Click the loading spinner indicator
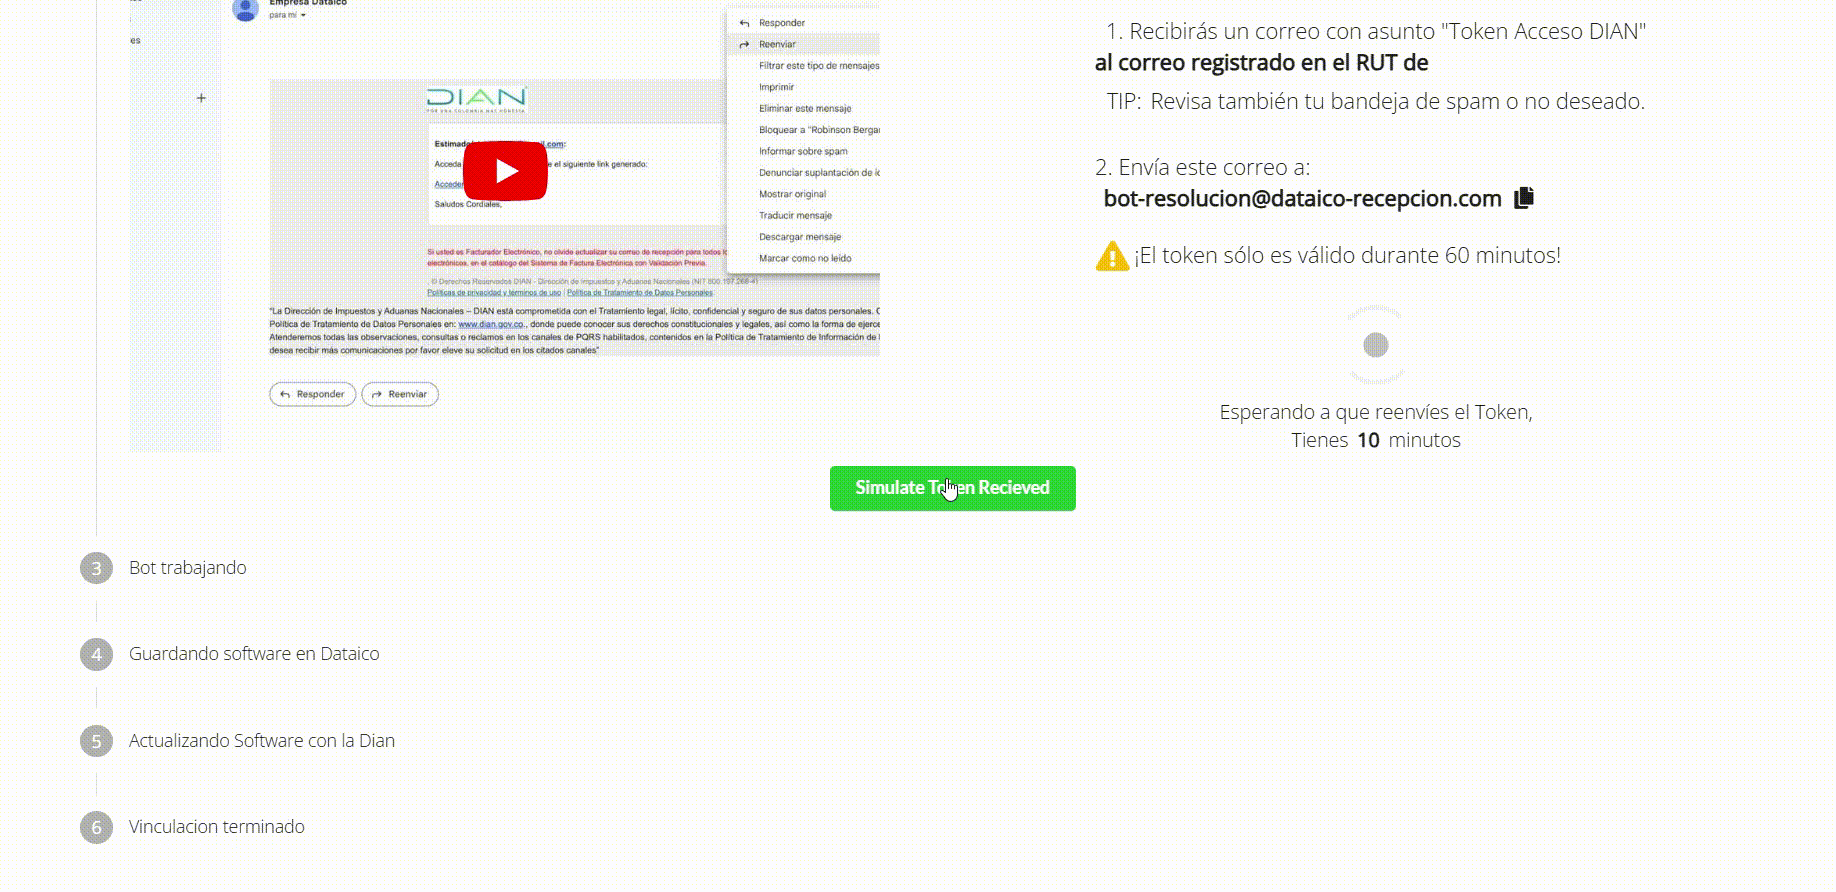This screenshot has height=892, width=1836. point(1376,345)
